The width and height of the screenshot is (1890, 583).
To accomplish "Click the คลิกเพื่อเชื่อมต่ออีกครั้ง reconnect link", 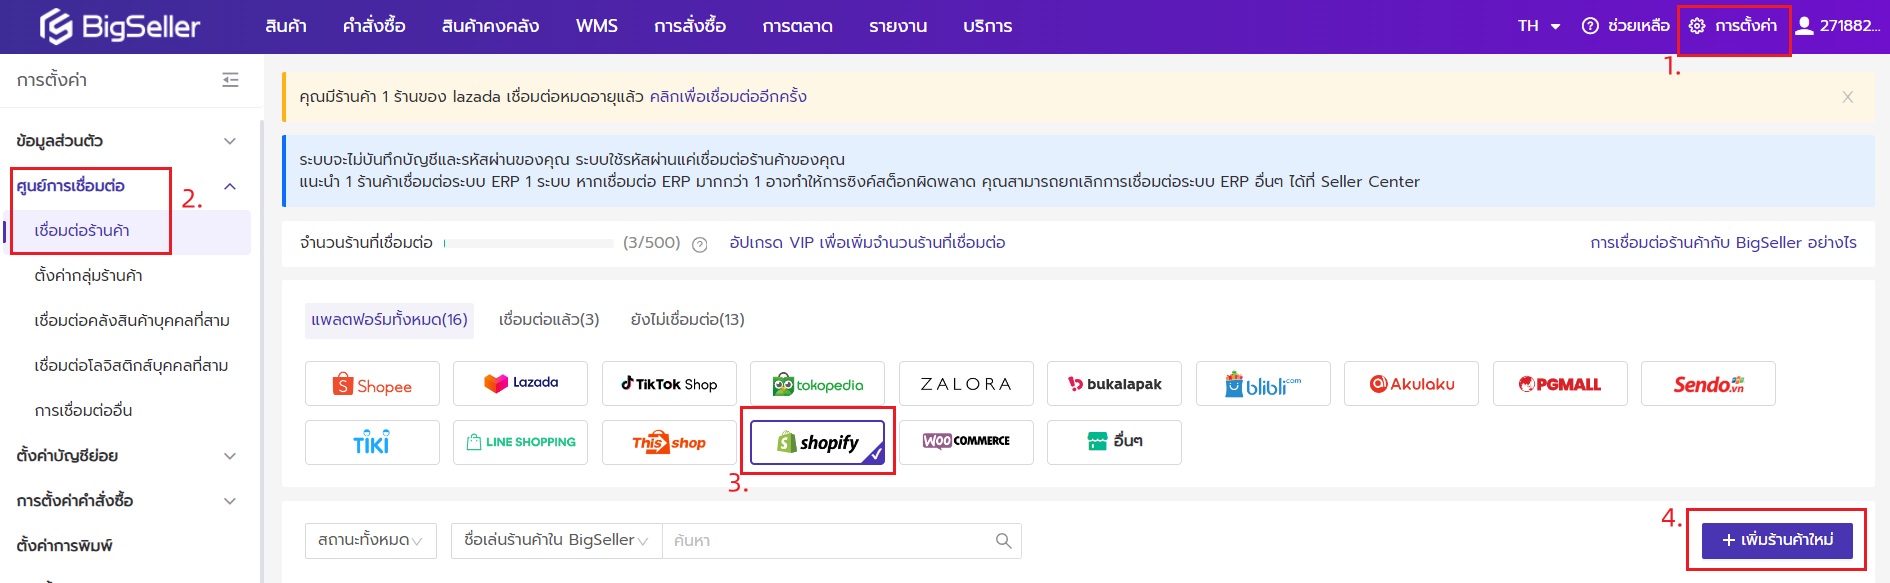I will 728,97.
